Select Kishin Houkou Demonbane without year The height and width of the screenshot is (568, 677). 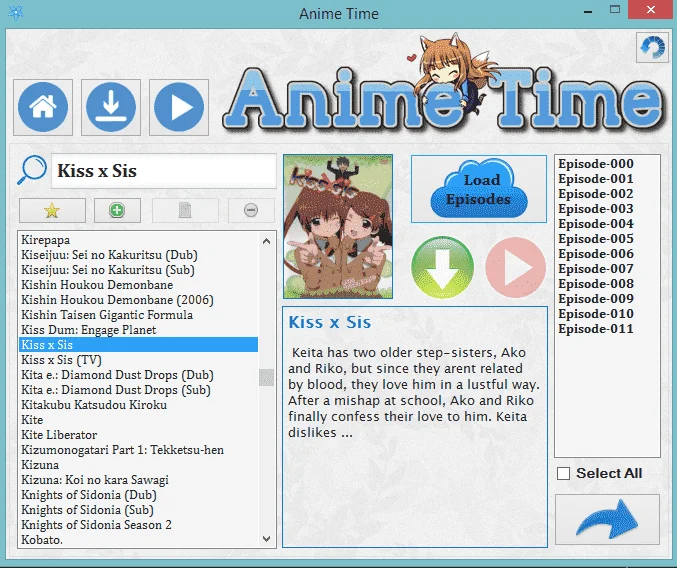[x=138, y=285]
